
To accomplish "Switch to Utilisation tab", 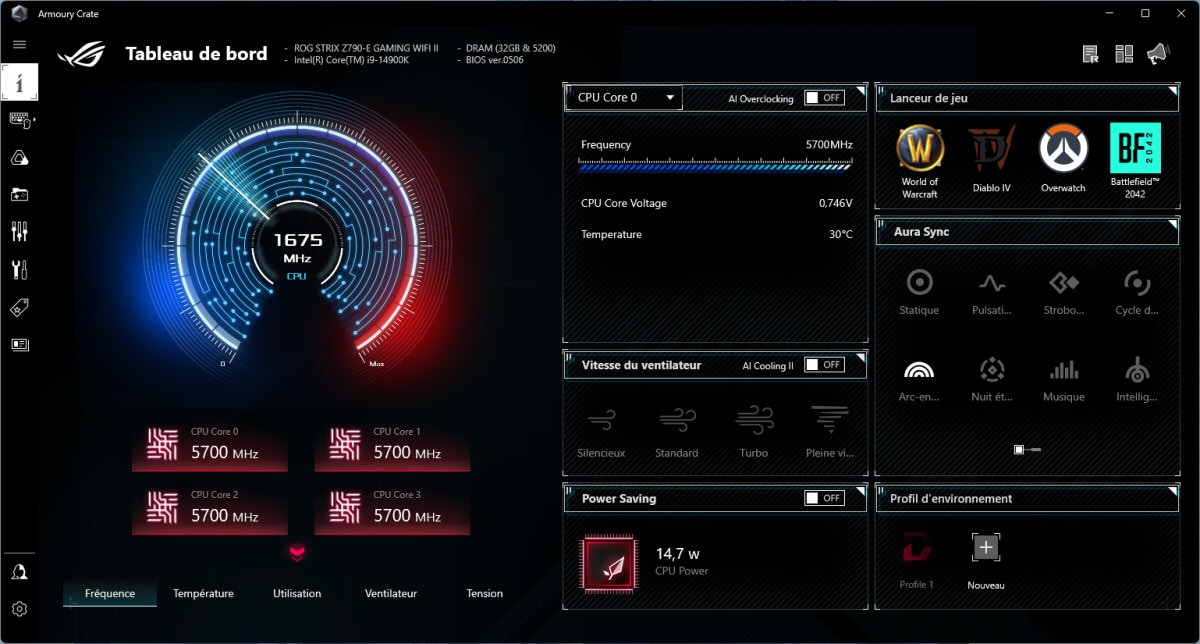I will click(x=297, y=593).
